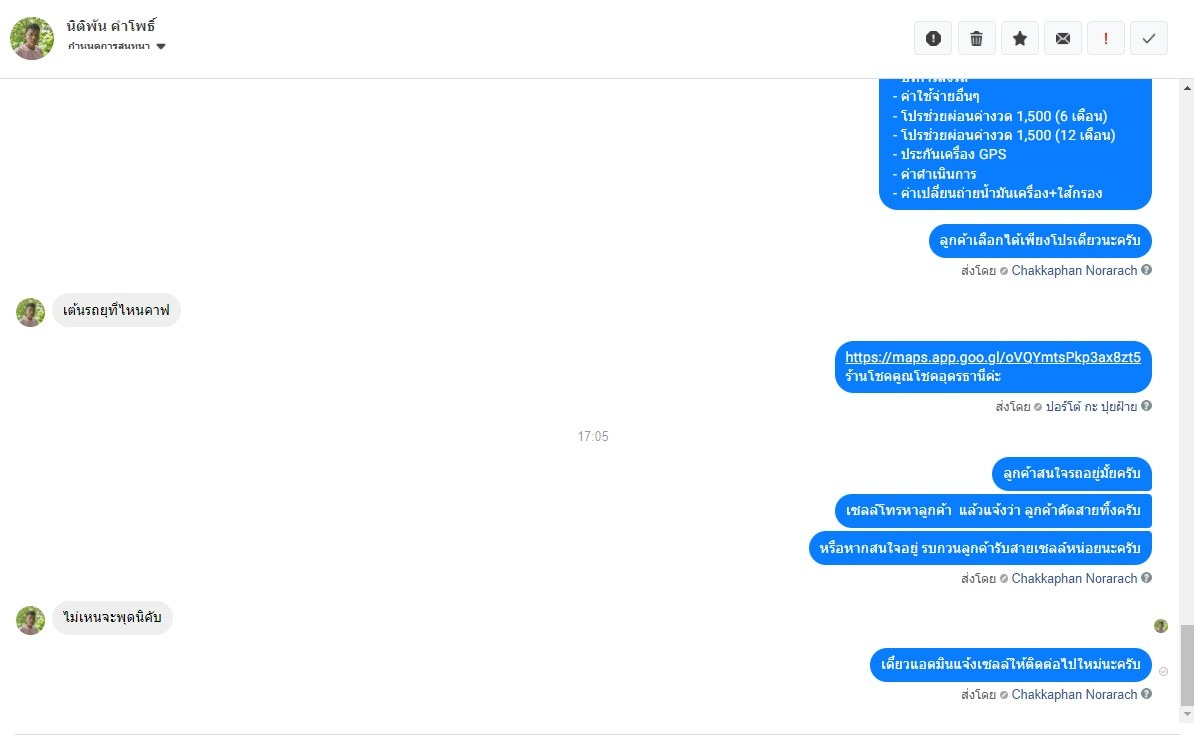Mark conversation unread with envelope icon
Viewport: 1194px width, 735px height.
(1063, 38)
